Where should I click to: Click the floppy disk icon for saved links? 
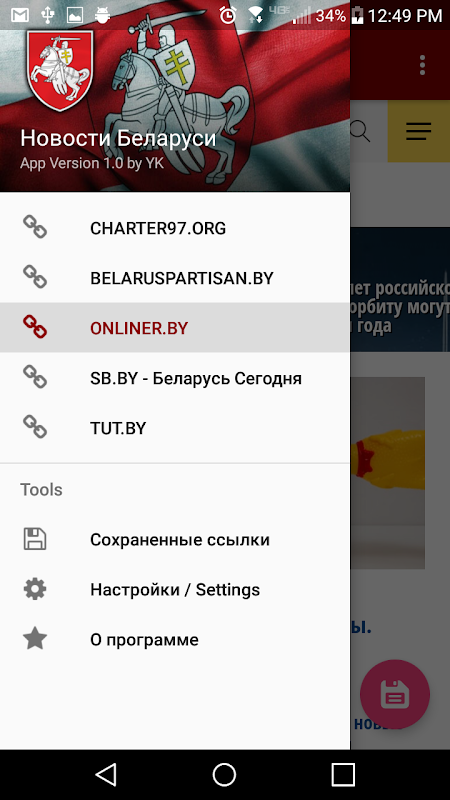tap(35, 539)
